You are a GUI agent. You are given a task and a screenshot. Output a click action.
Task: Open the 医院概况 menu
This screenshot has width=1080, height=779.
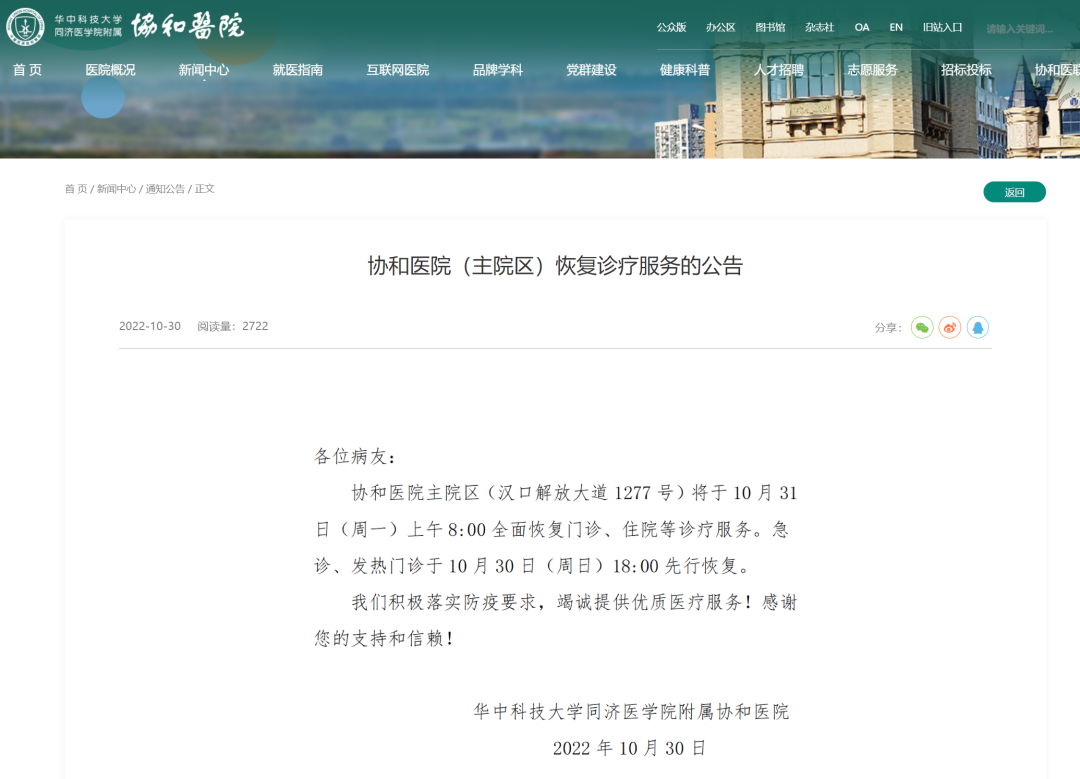pos(110,70)
